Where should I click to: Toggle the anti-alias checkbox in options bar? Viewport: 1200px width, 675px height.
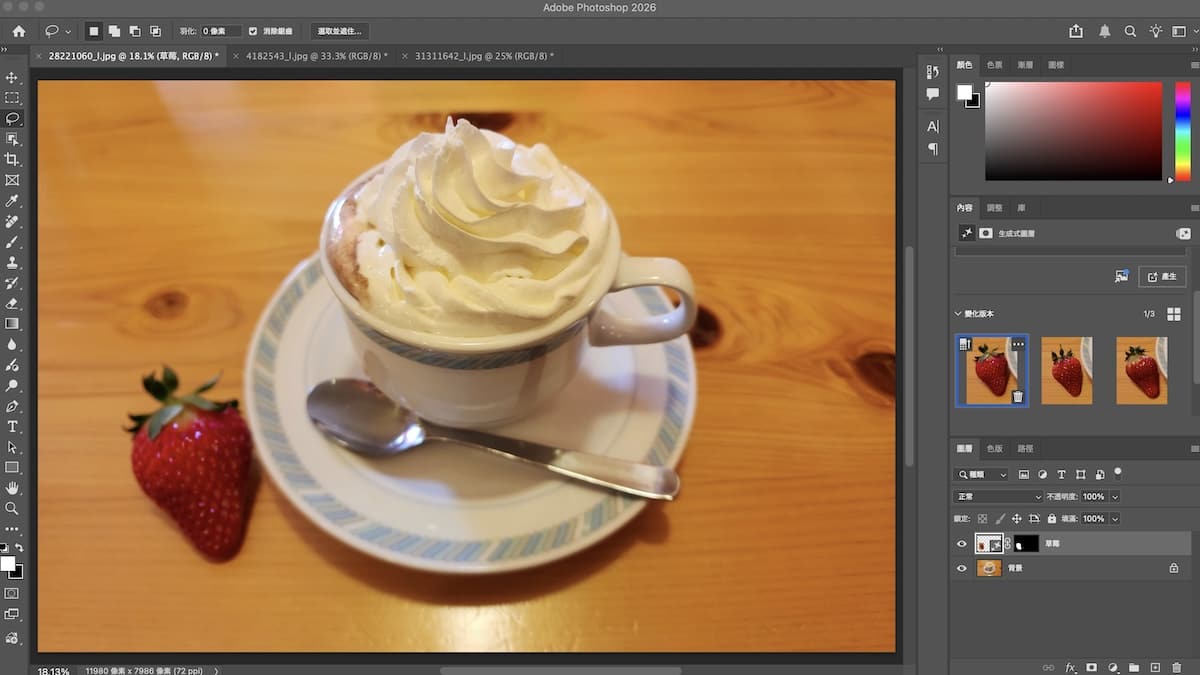pyautogui.click(x=253, y=31)
